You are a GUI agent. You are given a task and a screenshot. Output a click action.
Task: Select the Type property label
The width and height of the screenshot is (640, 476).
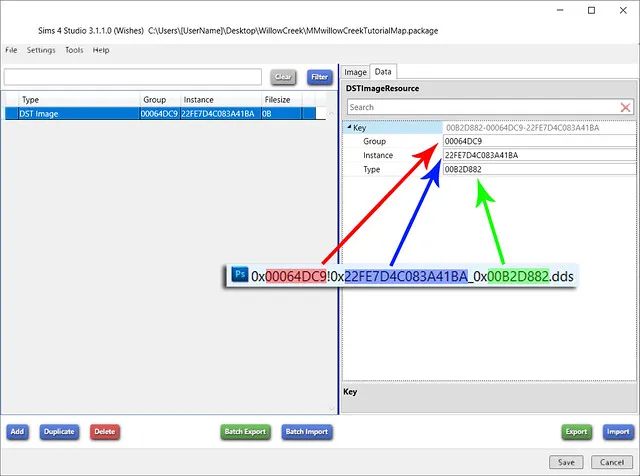[371, 169]
